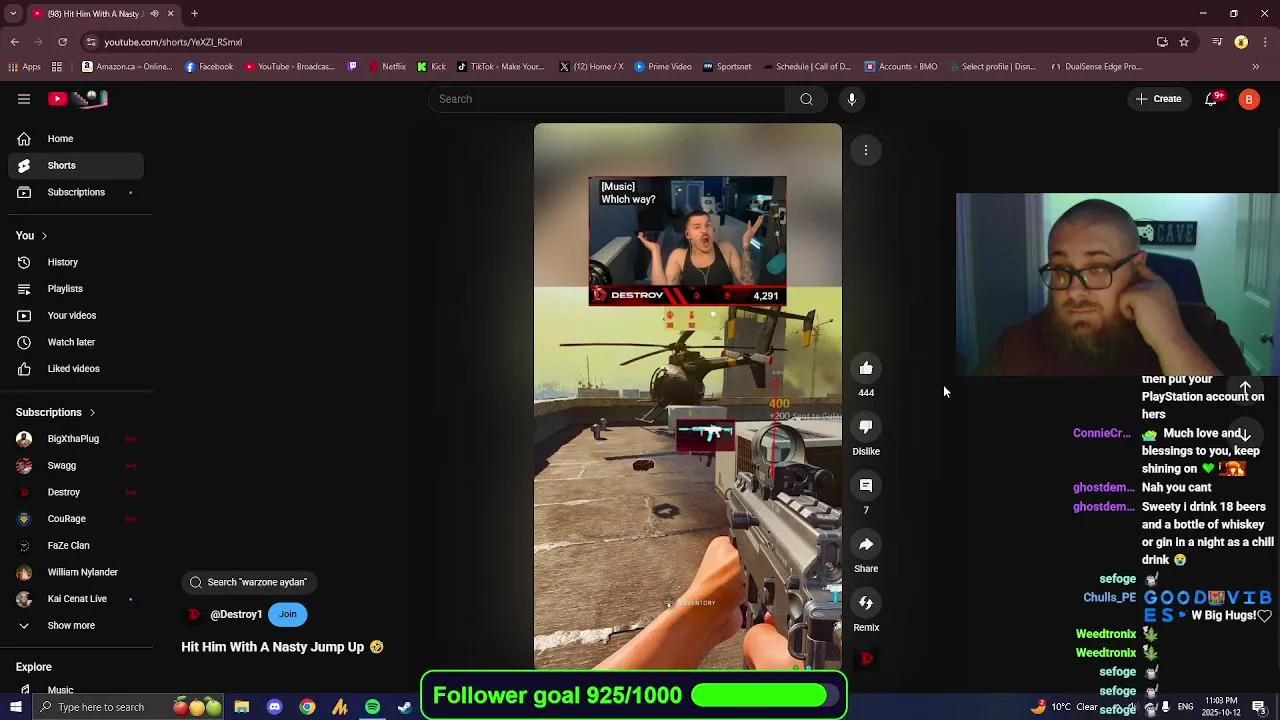Search "warzone aydan" suggestion chip
The width and height of the screenshot is (1280, 720).
tap(250, 582)
